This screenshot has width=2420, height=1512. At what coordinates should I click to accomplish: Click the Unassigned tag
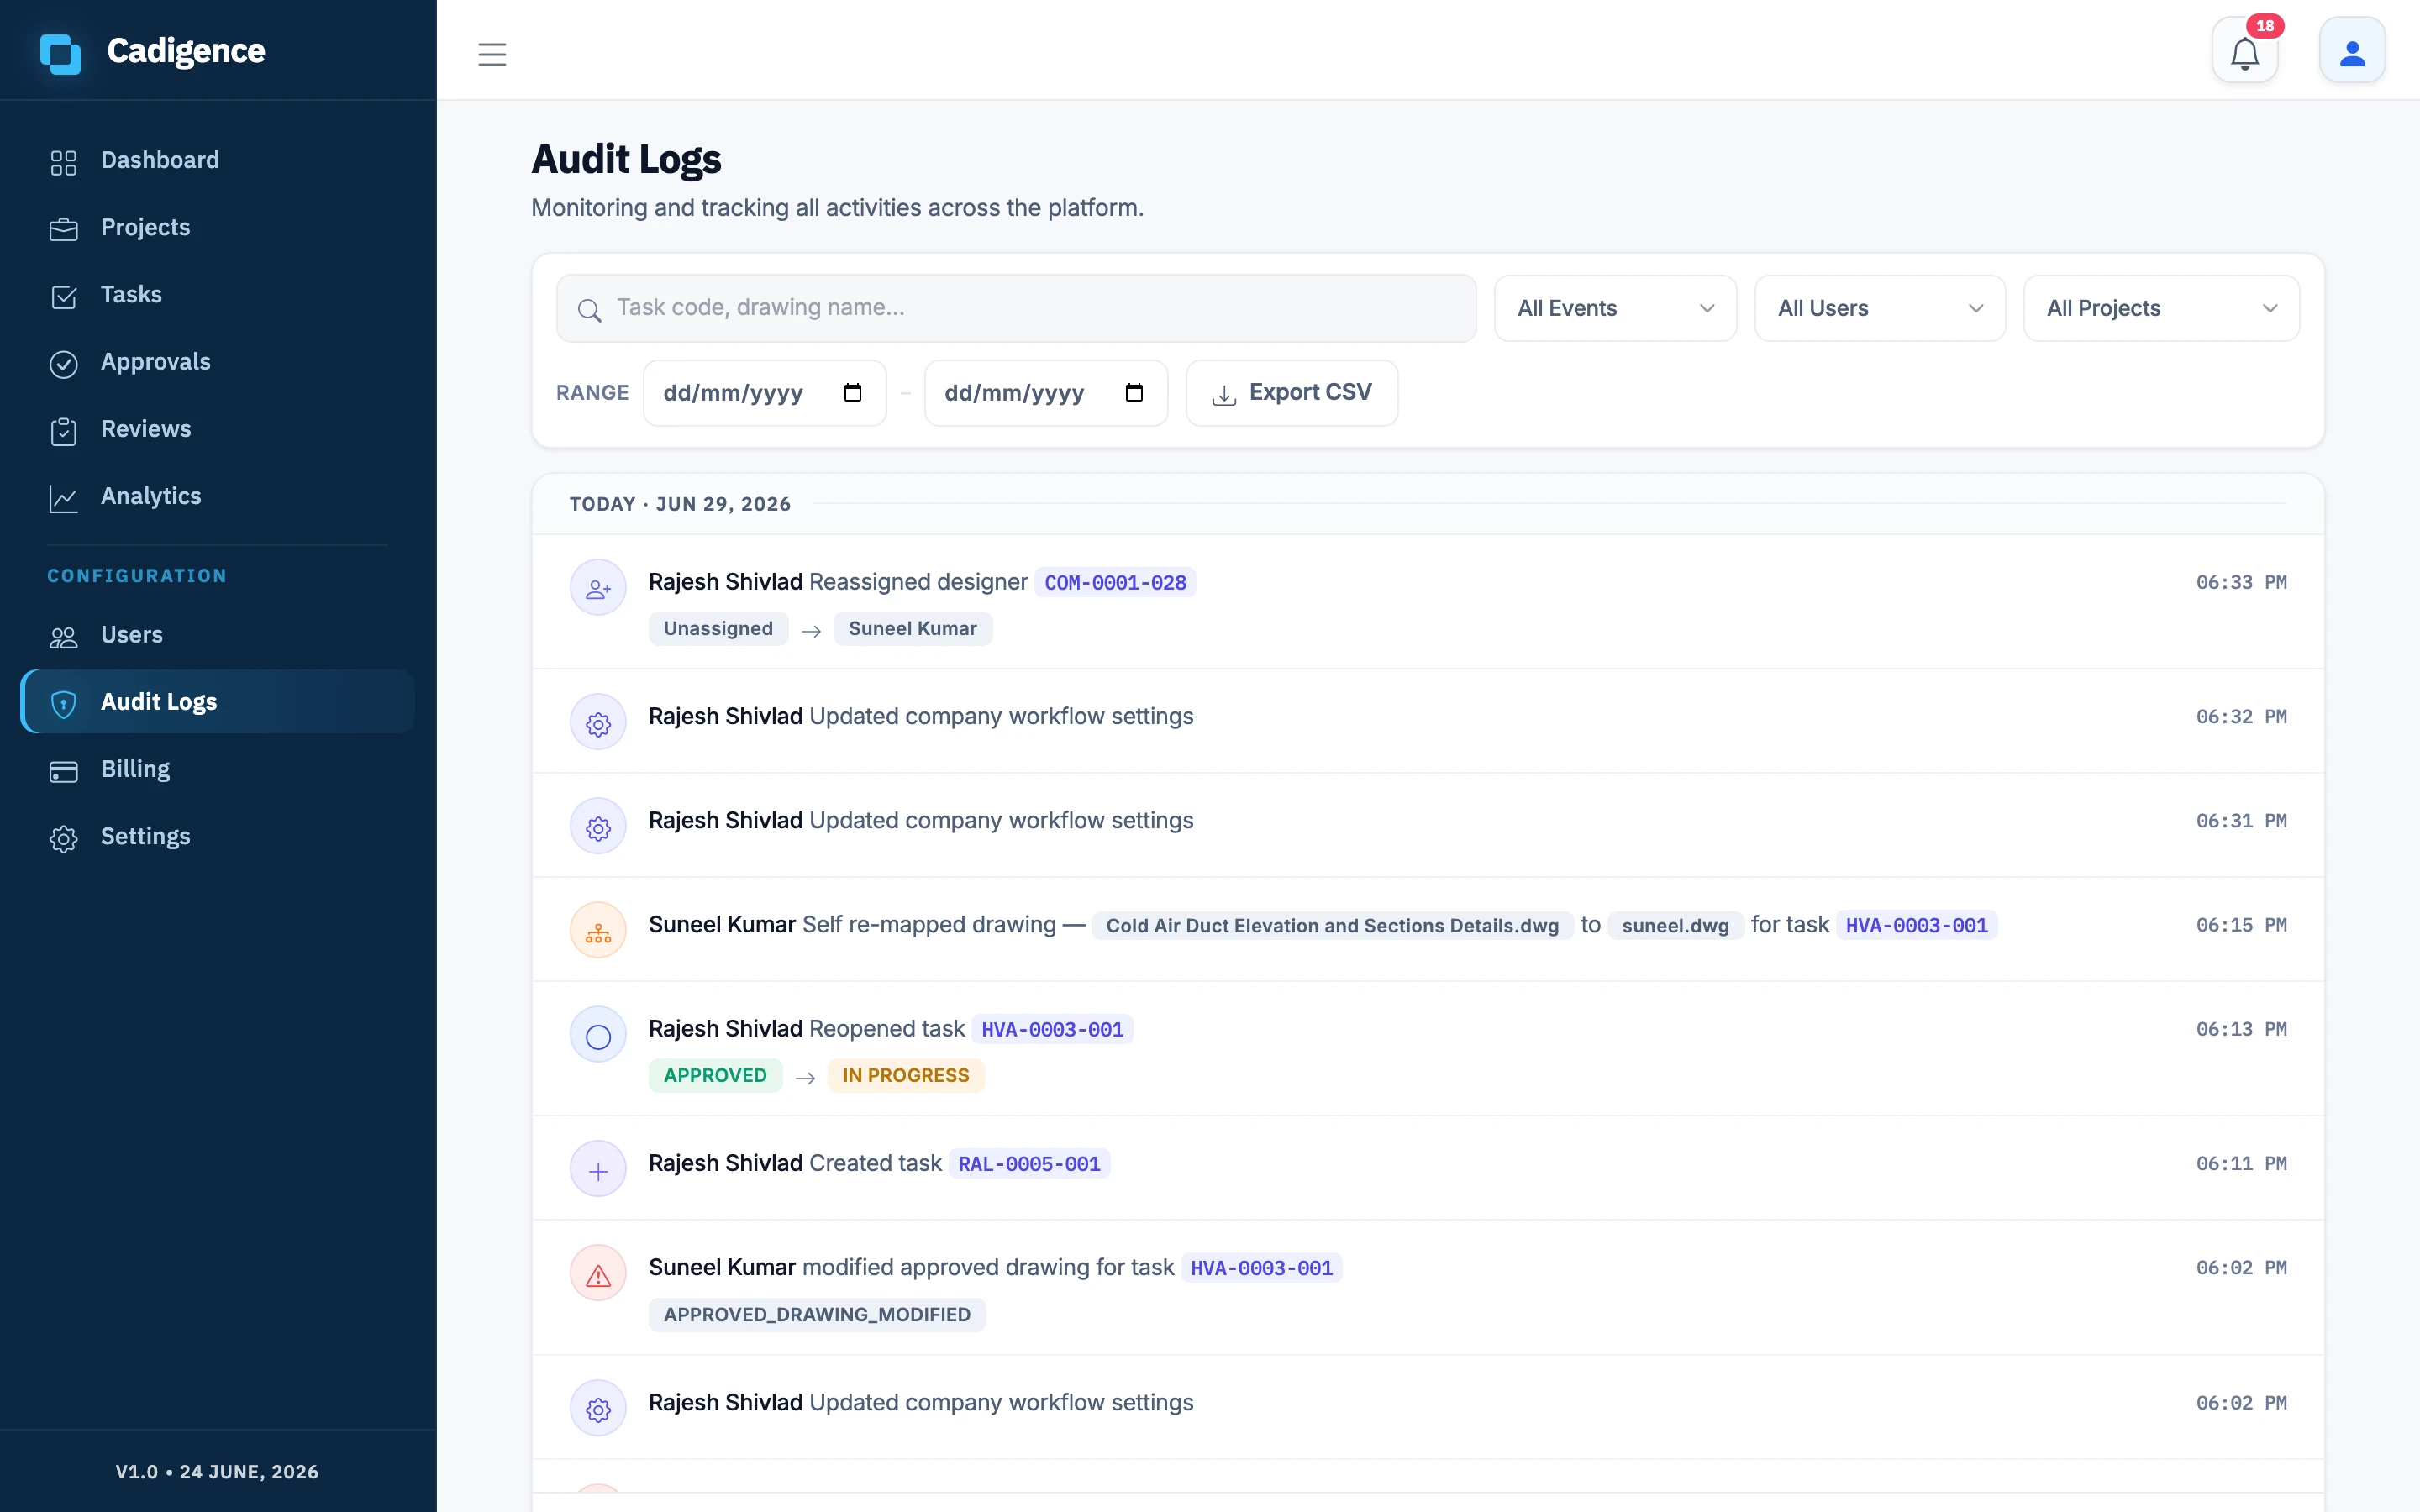click(x=718, y=628)
